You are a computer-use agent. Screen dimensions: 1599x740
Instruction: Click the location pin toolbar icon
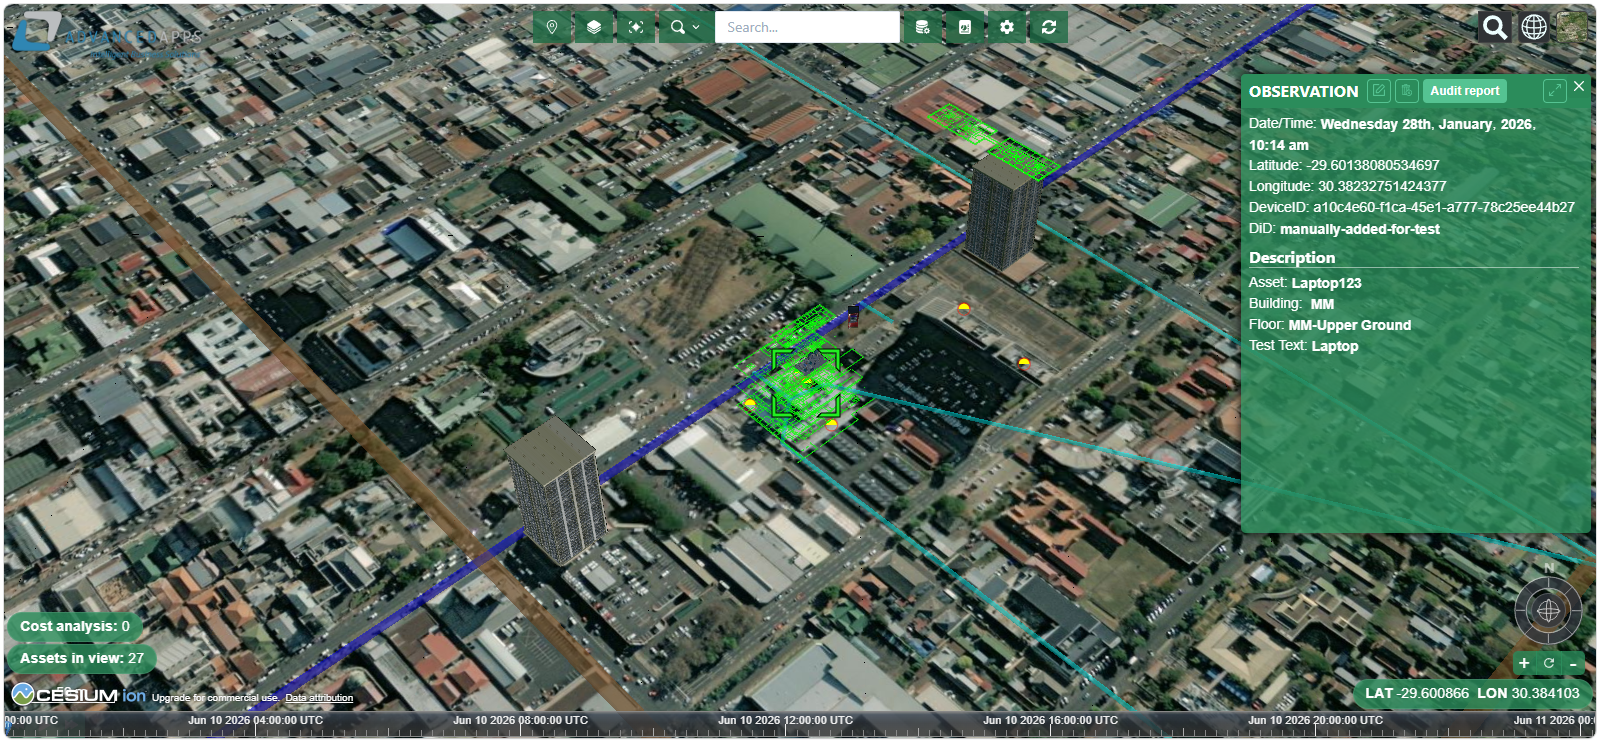click(x=552, y=27)
